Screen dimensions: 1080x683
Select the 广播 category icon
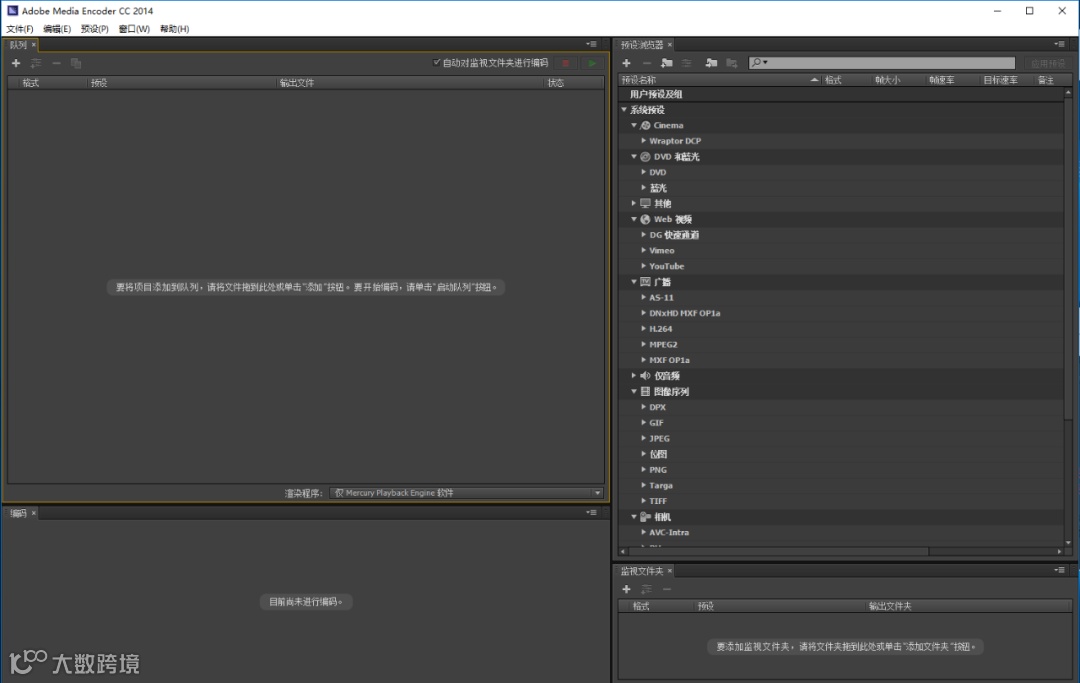coord(645,282)
